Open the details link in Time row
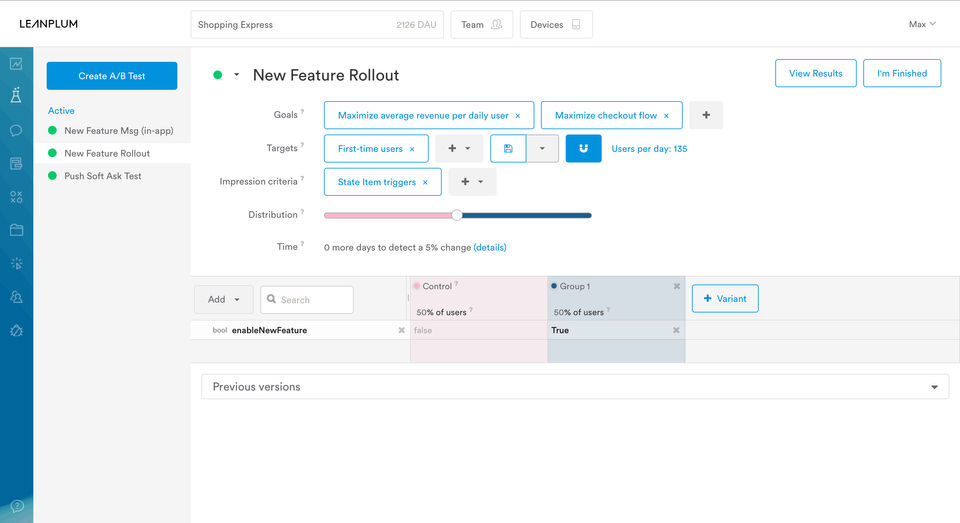Screen dimensions: 960x523 pos(490,247)
